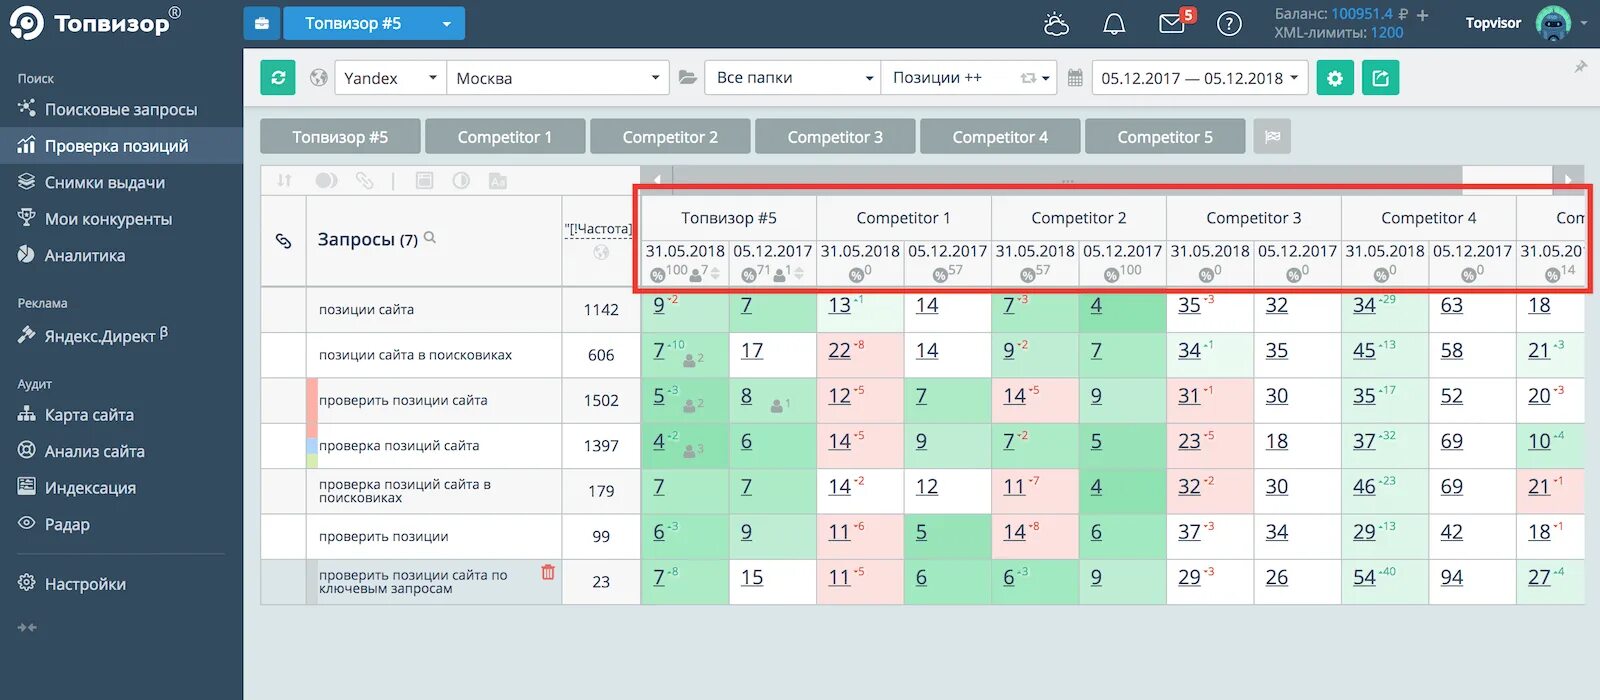Search queries with the magnifier next to Запросы

click(430, 238)
